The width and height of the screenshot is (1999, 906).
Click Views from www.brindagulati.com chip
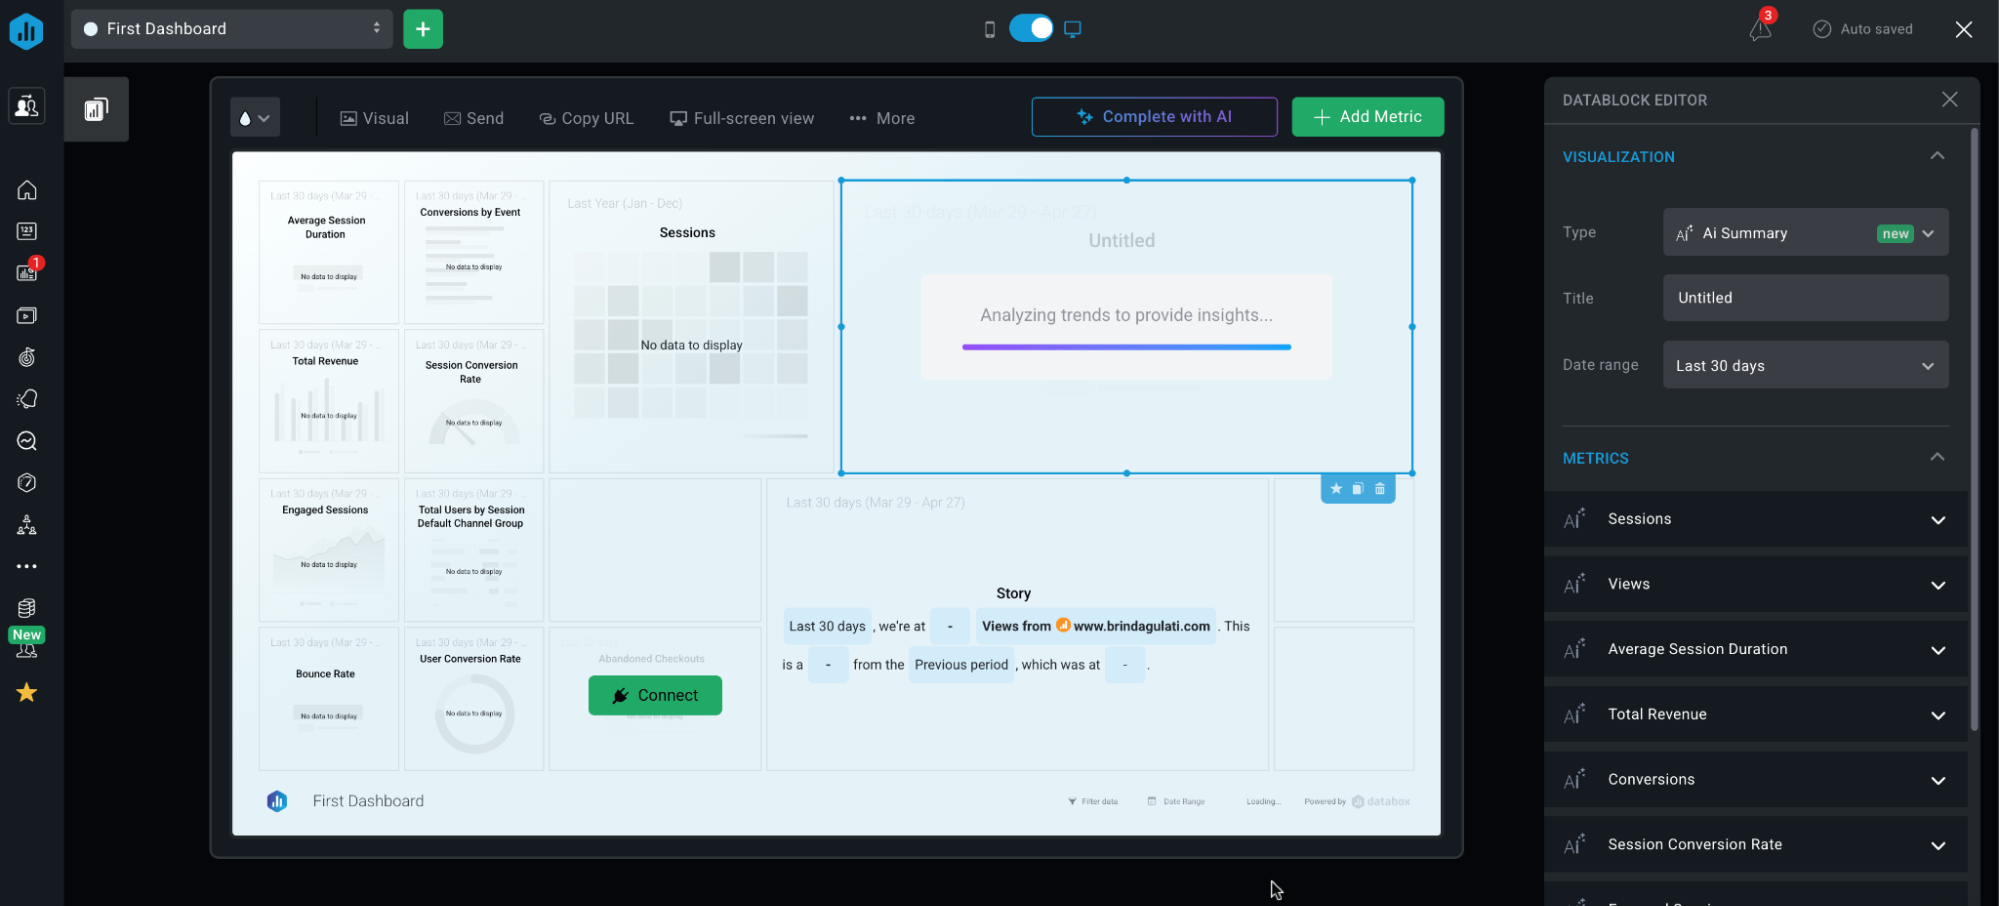1096,626
